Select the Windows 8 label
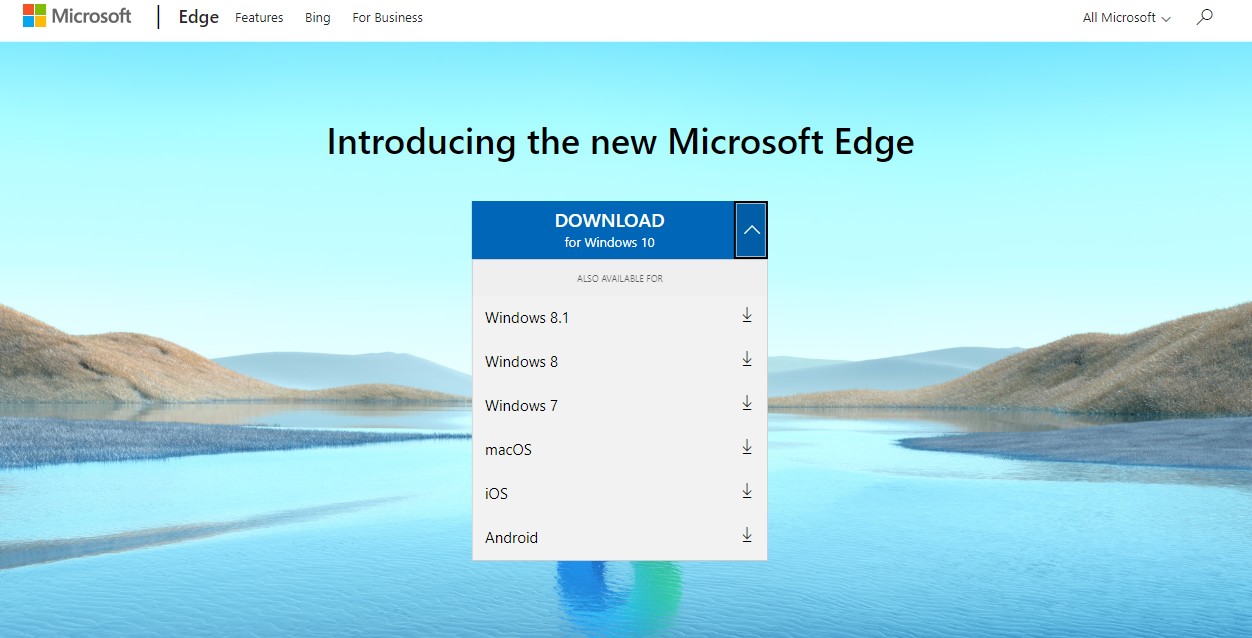This screenshot has width=1252, height=638. point(521,362)
